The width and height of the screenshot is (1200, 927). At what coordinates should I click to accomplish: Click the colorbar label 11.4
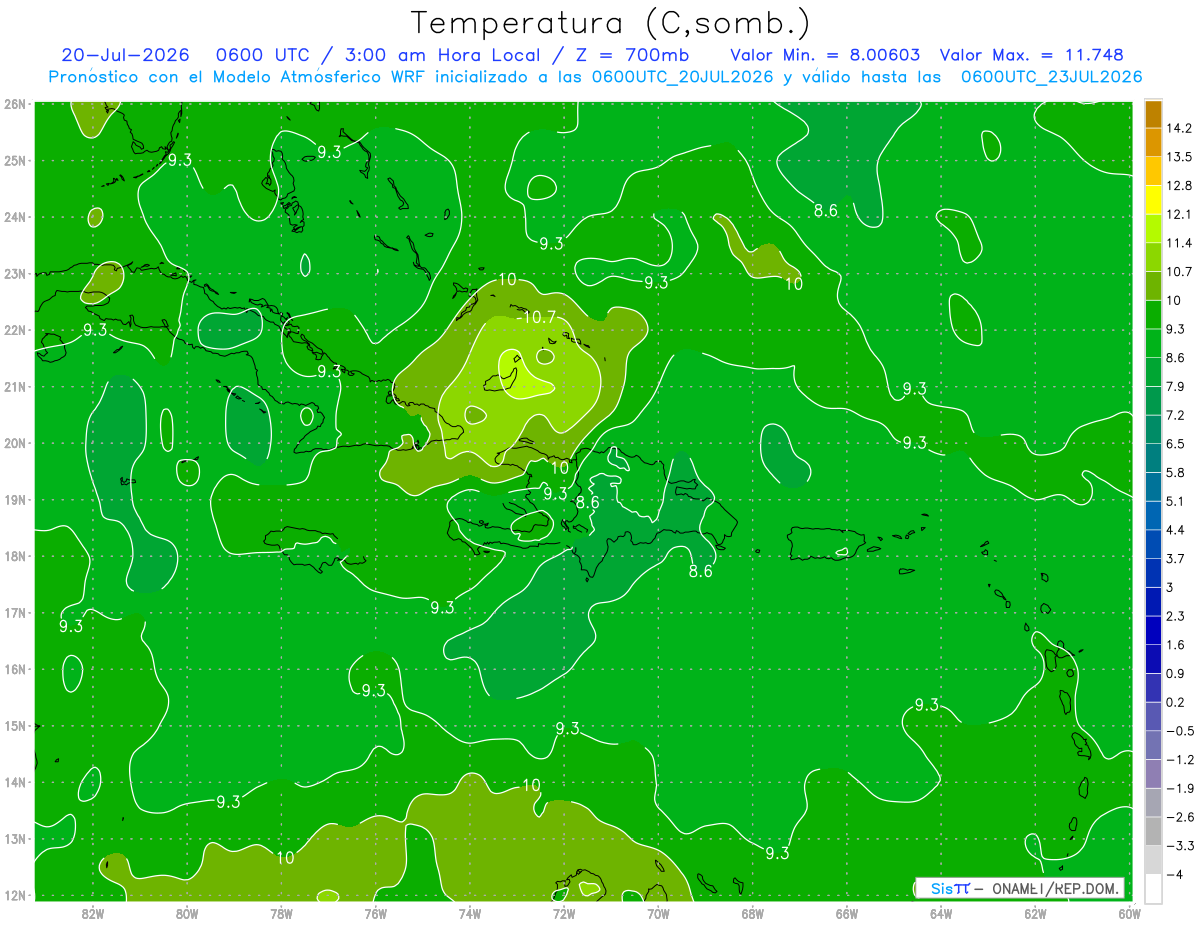pos(1179,243)
